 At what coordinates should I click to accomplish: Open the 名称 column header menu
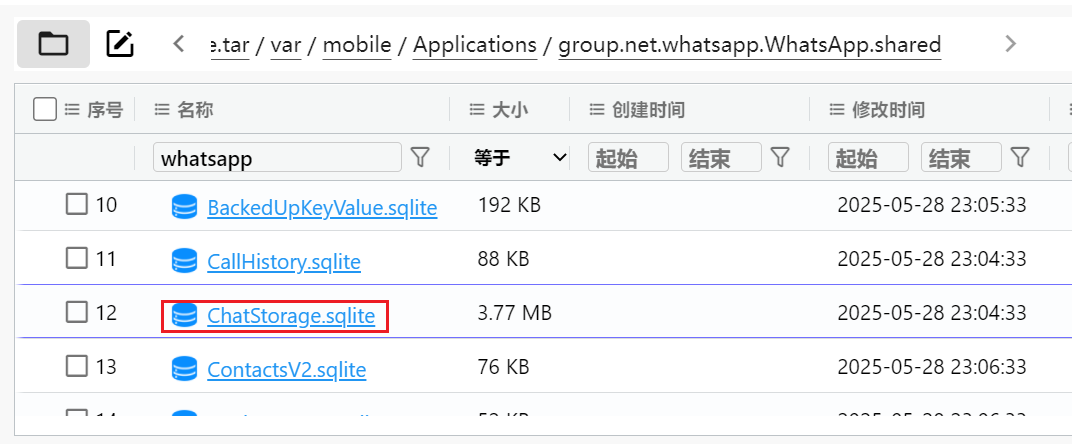[162, 110]
